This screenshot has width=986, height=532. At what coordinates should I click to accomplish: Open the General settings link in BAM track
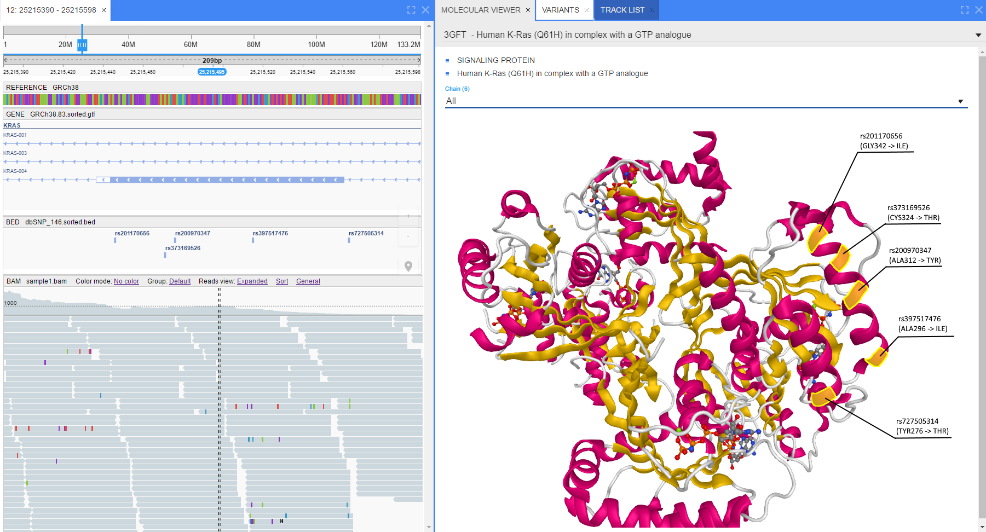tap(308, 281)
